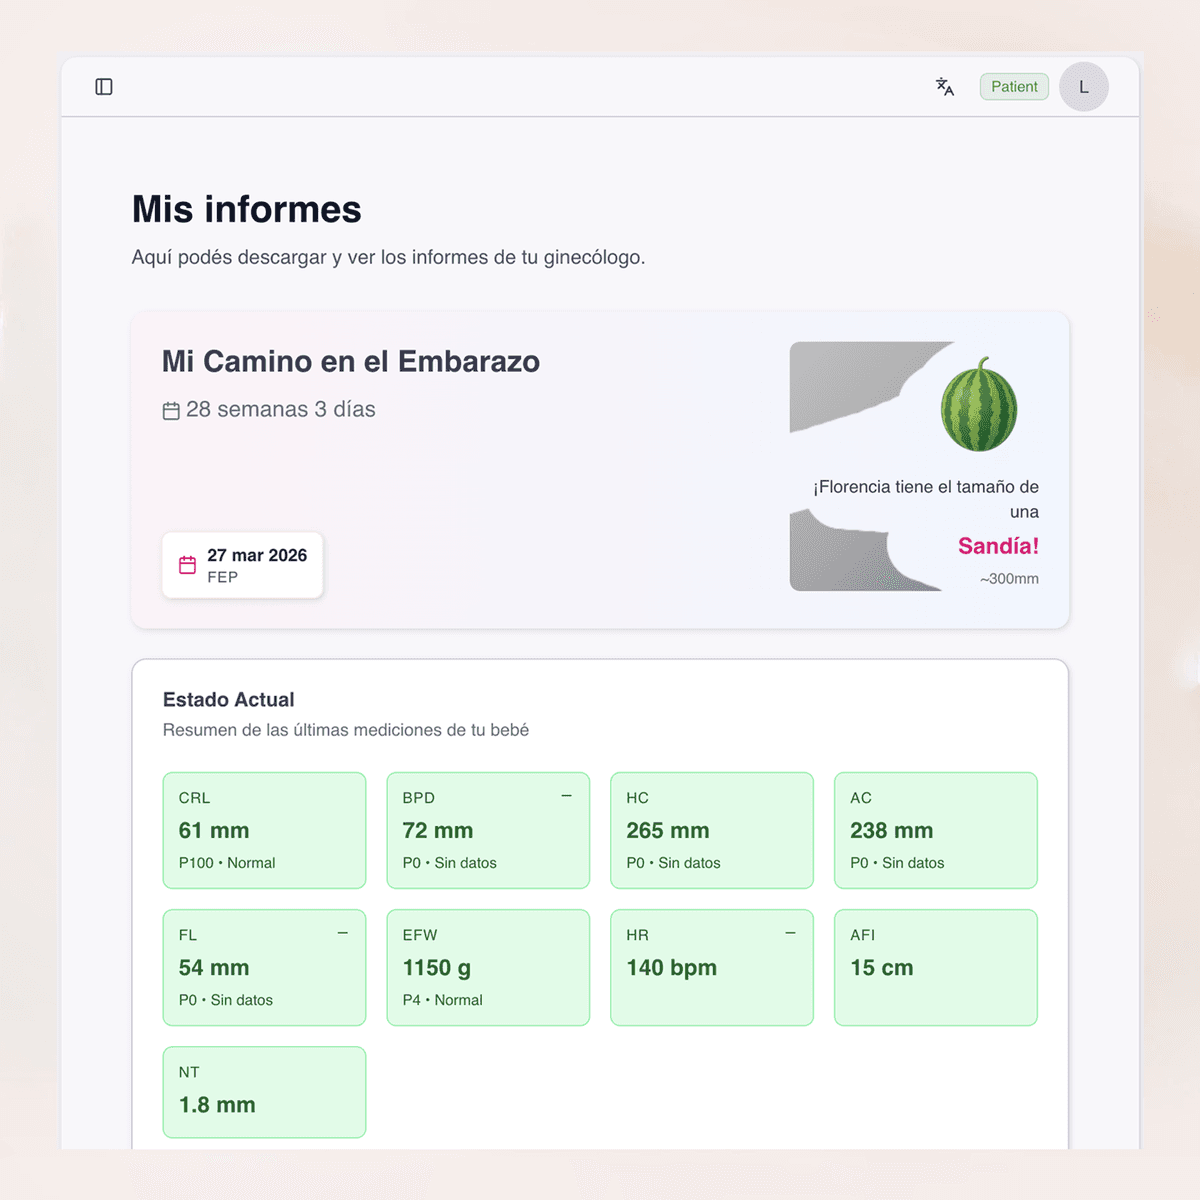The width and height of the screenshot is (1200, 1200).
Task: Click the trend dash icon on FL card
Action: 343,933
